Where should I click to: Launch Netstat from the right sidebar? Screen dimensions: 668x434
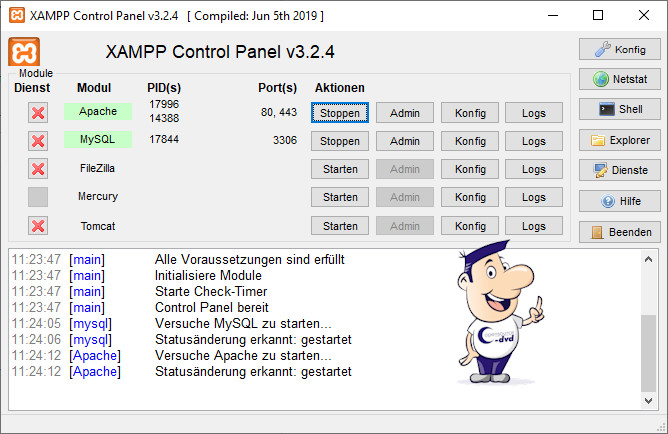pos(619,79)
